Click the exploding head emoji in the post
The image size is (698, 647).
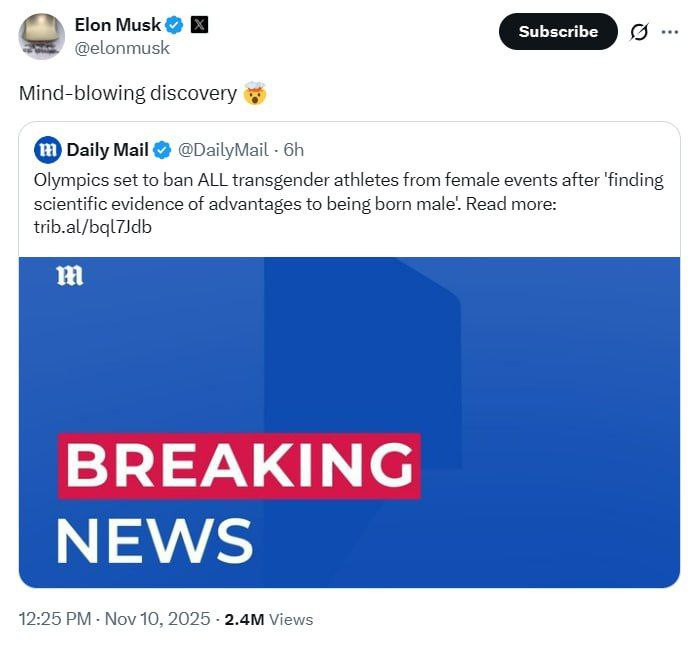[x=256, y=94]
